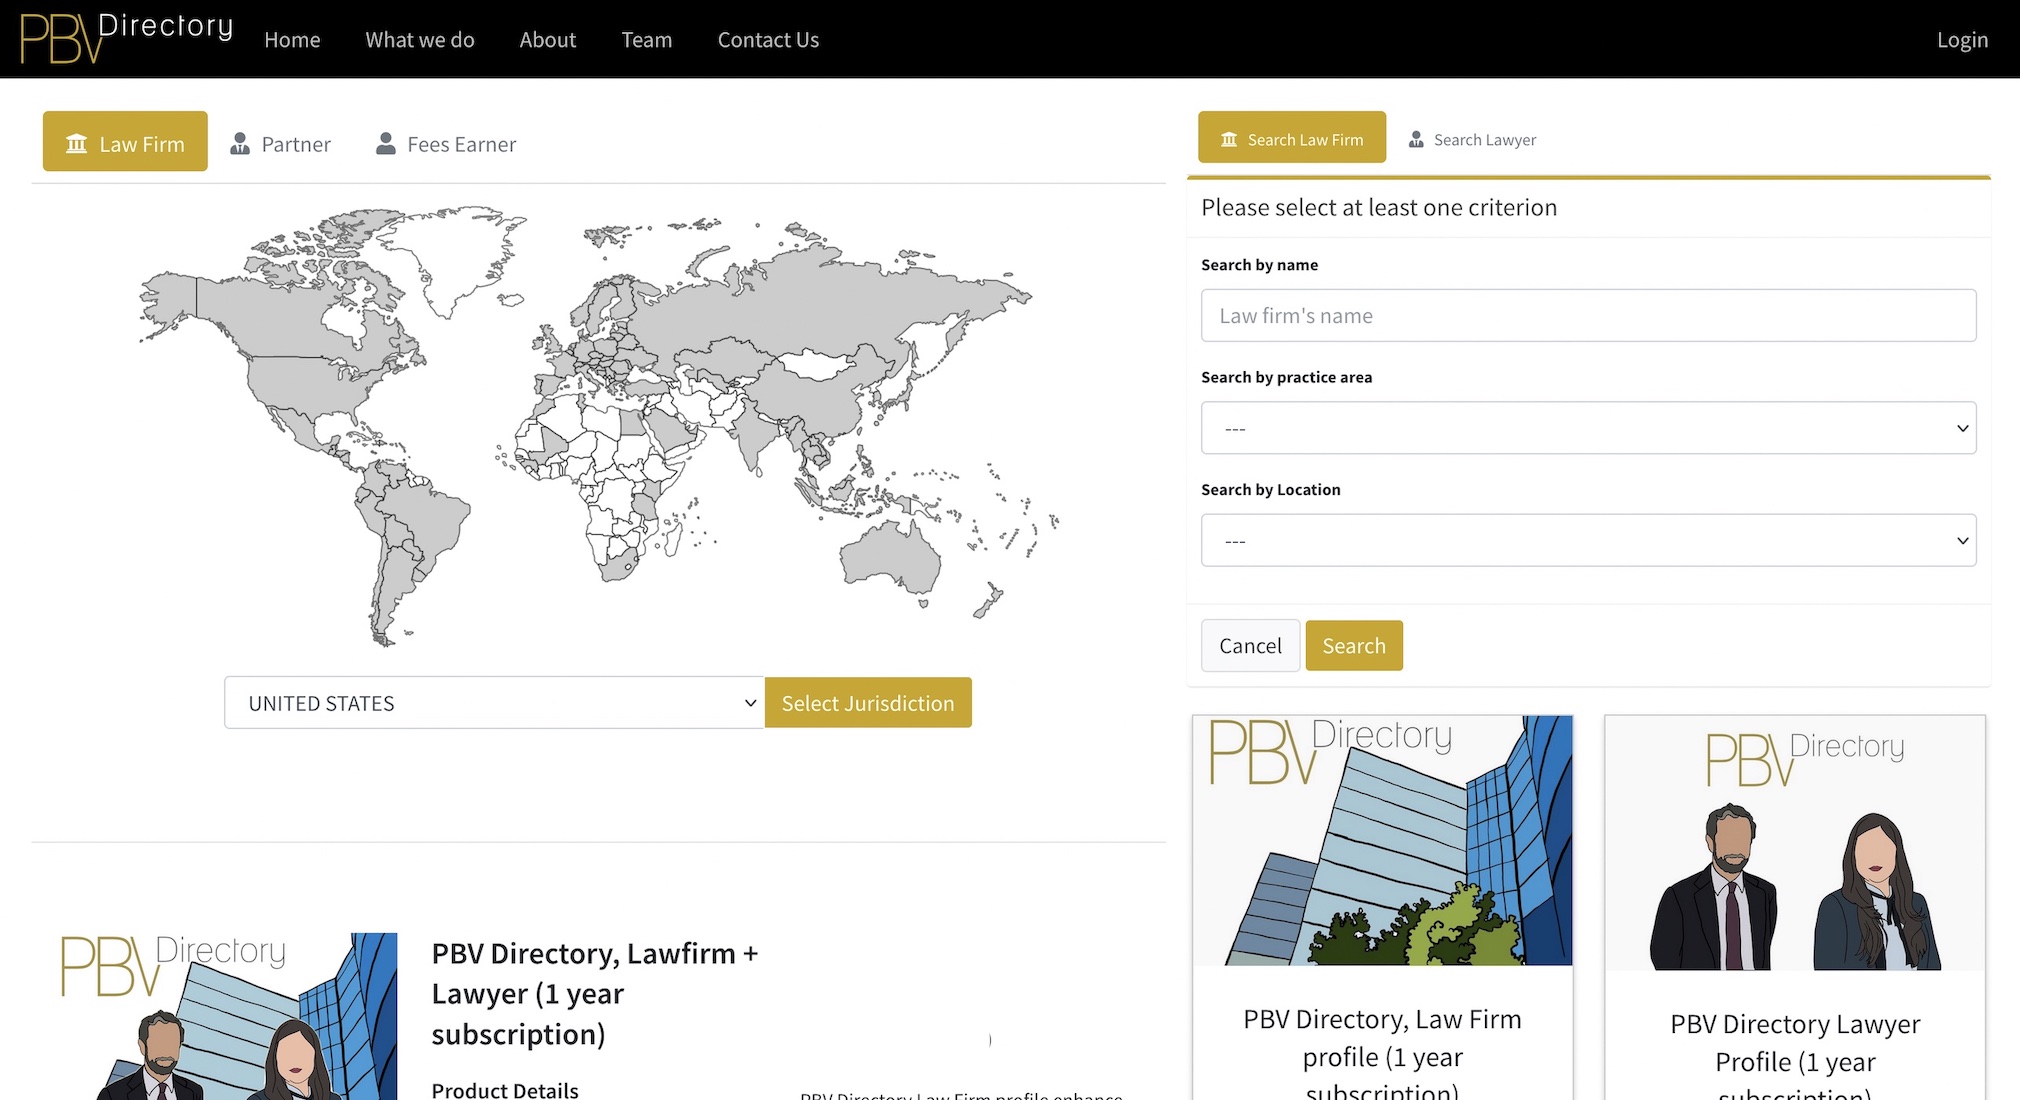The image size is (2020, 1100).
Task: Click the 'Search by Location' label
Action: tap(1270, 489)
